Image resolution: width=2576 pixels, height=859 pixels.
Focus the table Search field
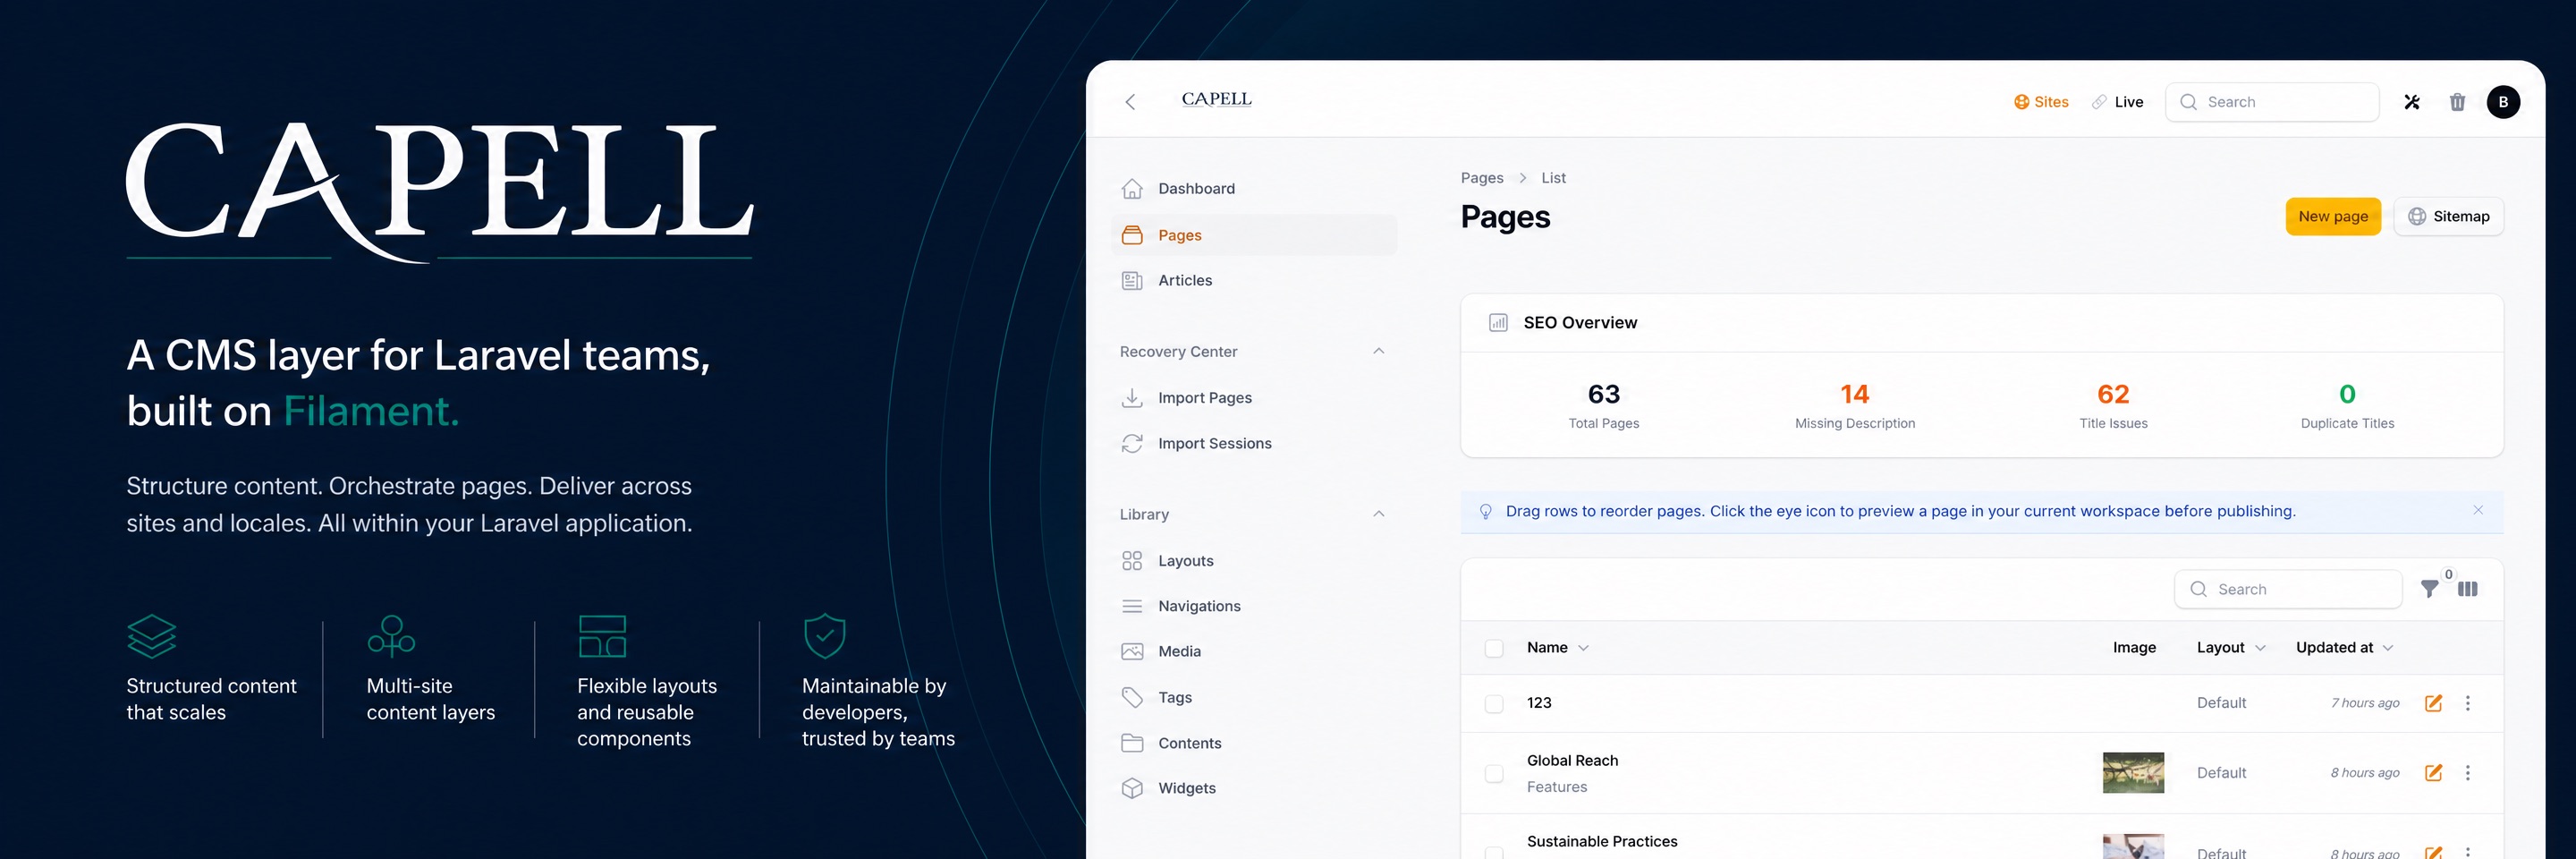(x=2288, y=589)
